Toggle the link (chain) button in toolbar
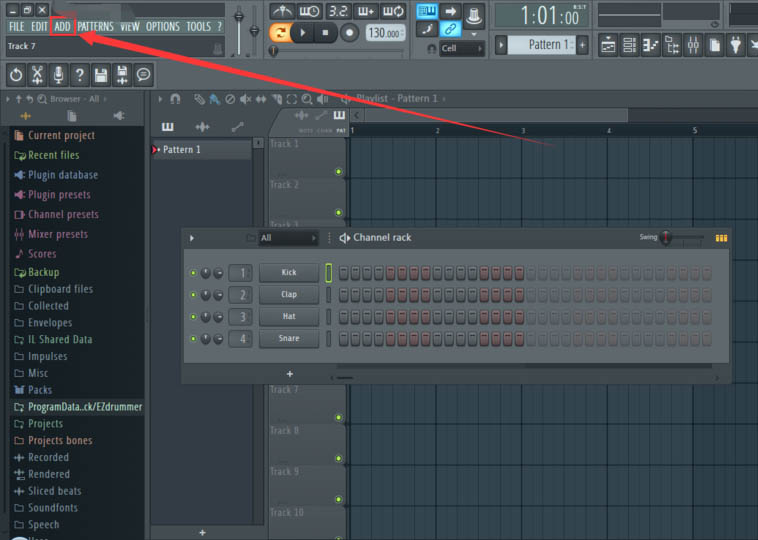Viewport: 758px width, 540px height. click(x=450, y=29)
